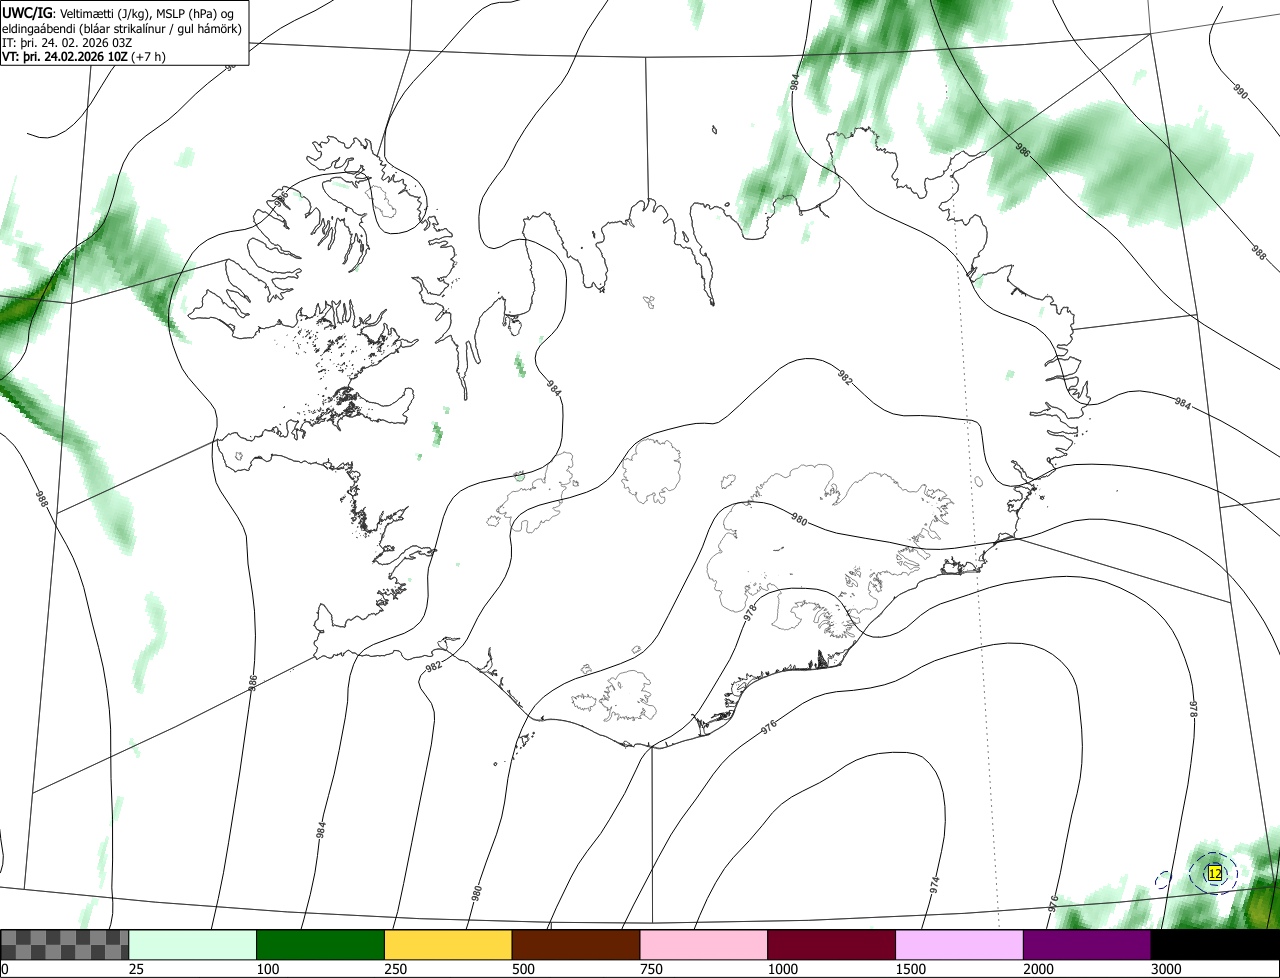Viewport: 1280px width, 978px height.
Task: Click the 974 isobar label
Action: 934,884
